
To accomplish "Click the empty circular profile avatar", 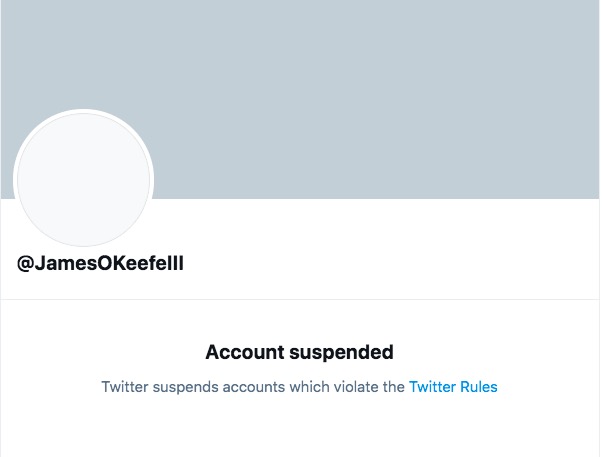I will (x=83, y=180).
